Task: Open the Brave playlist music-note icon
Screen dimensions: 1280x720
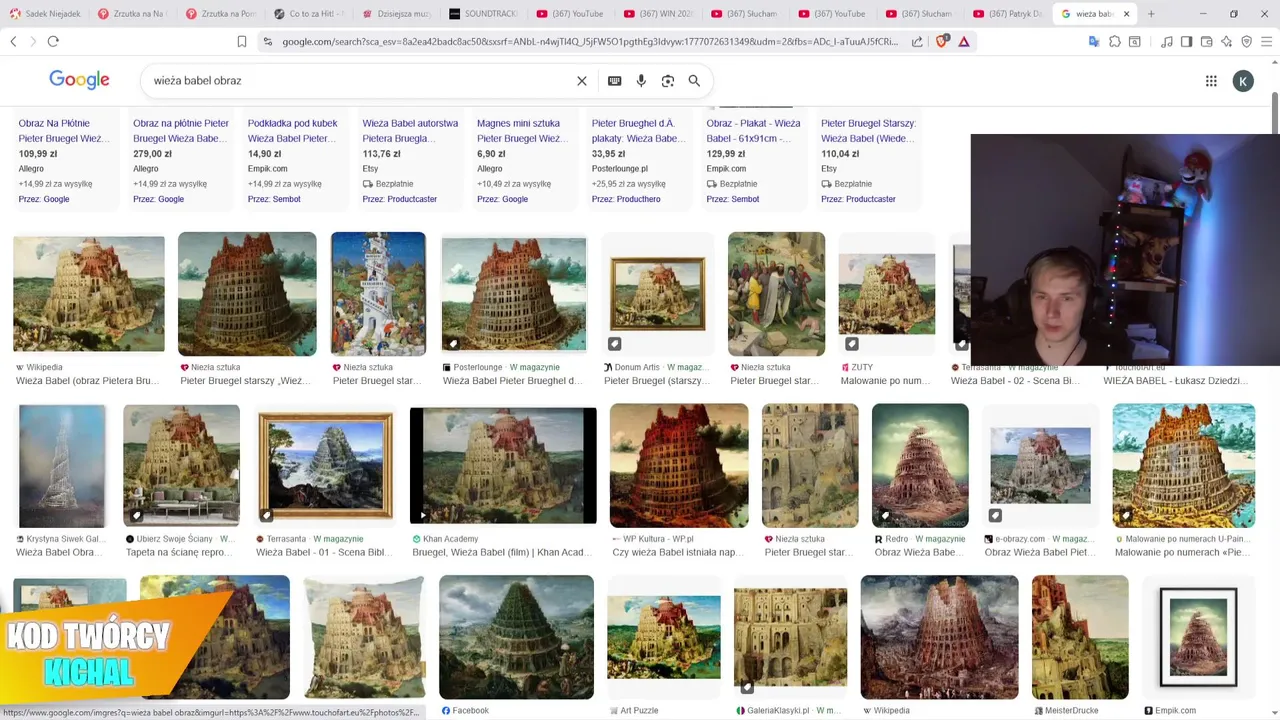Action: point(1166,41)
